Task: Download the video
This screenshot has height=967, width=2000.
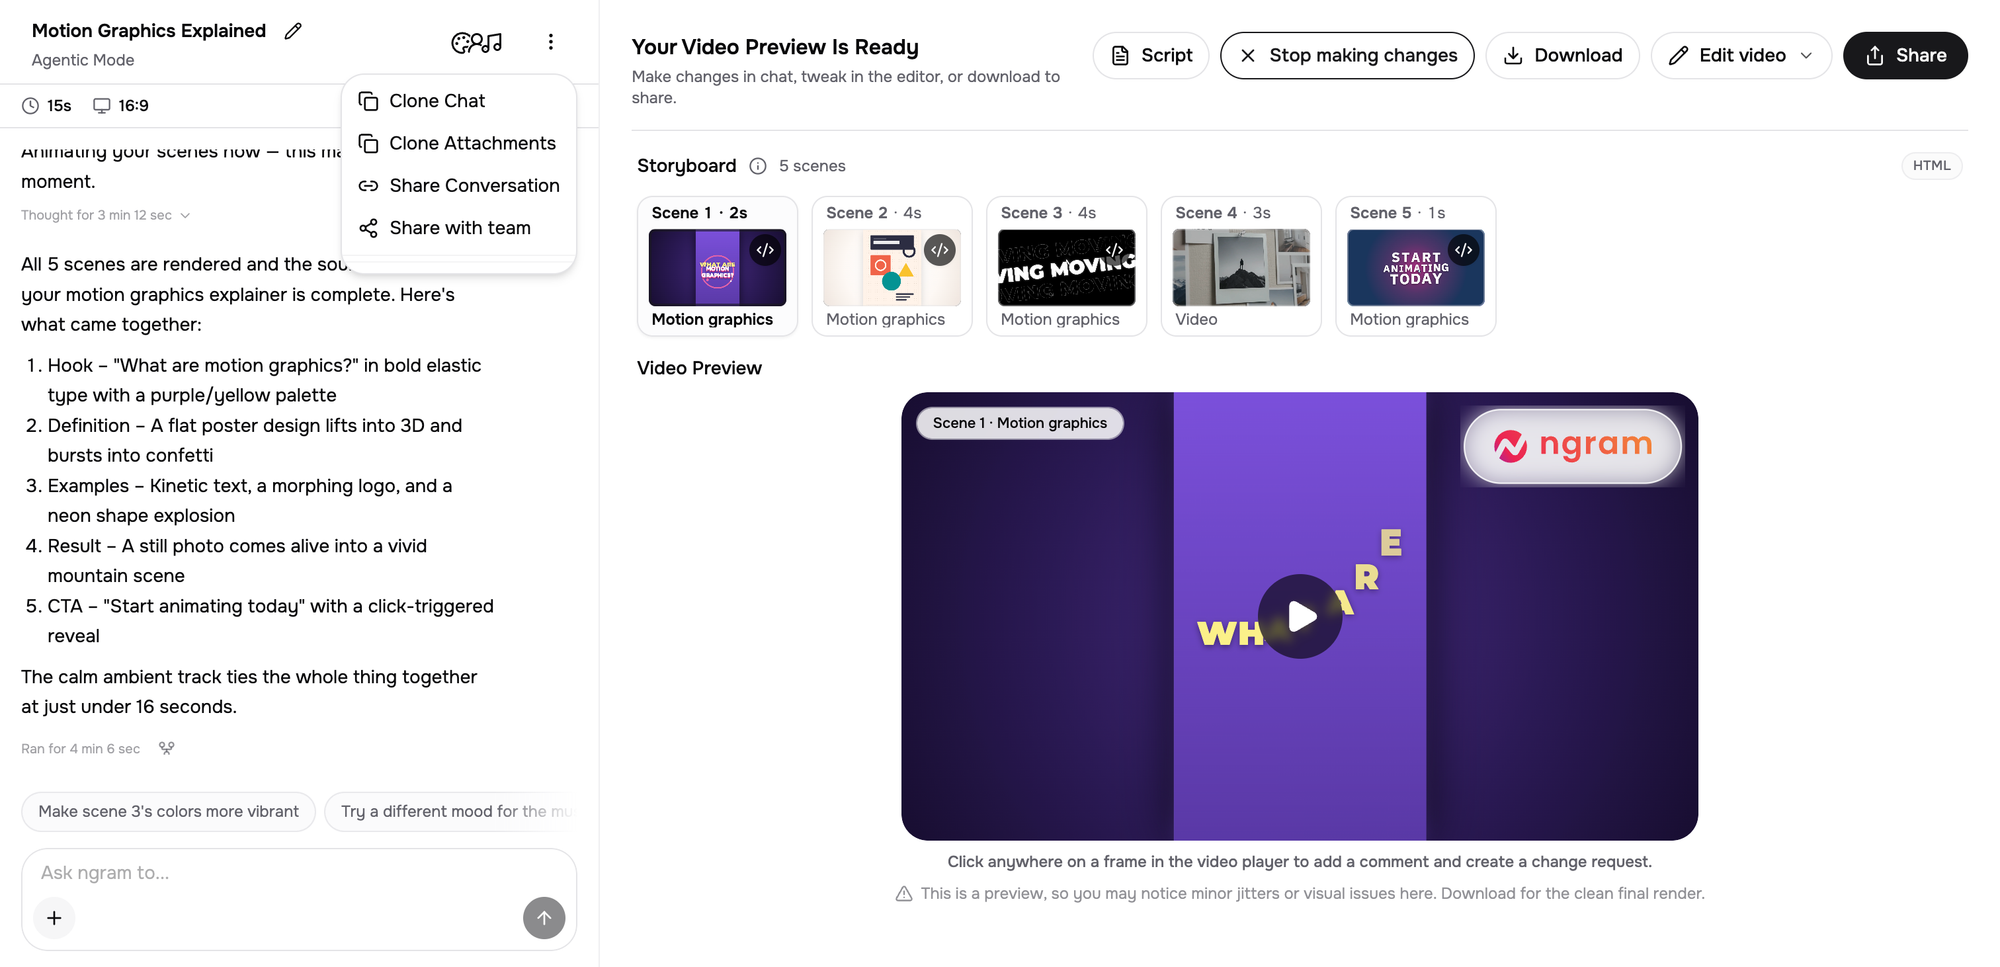Action: 1562,56
